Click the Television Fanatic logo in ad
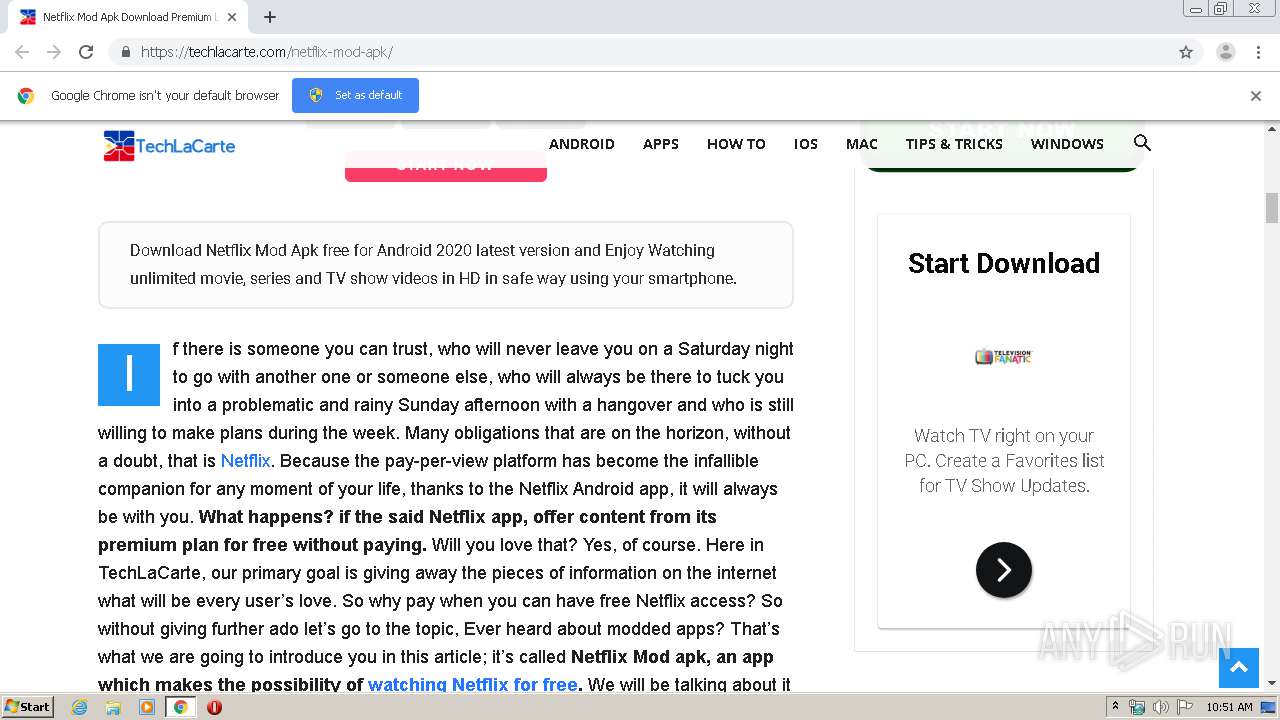The image size is (1280, 720). (x=1004, y=356)
